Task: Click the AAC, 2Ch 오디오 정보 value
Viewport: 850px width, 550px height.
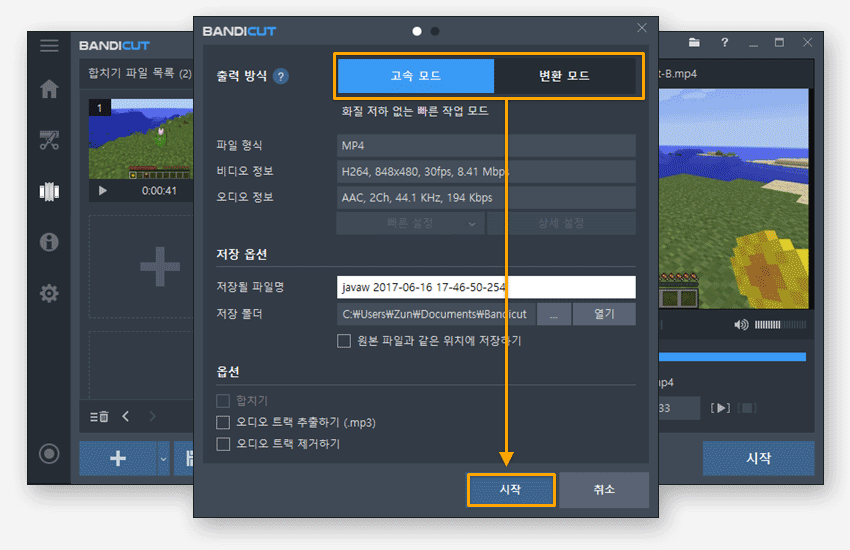Action: click(486, 198)
